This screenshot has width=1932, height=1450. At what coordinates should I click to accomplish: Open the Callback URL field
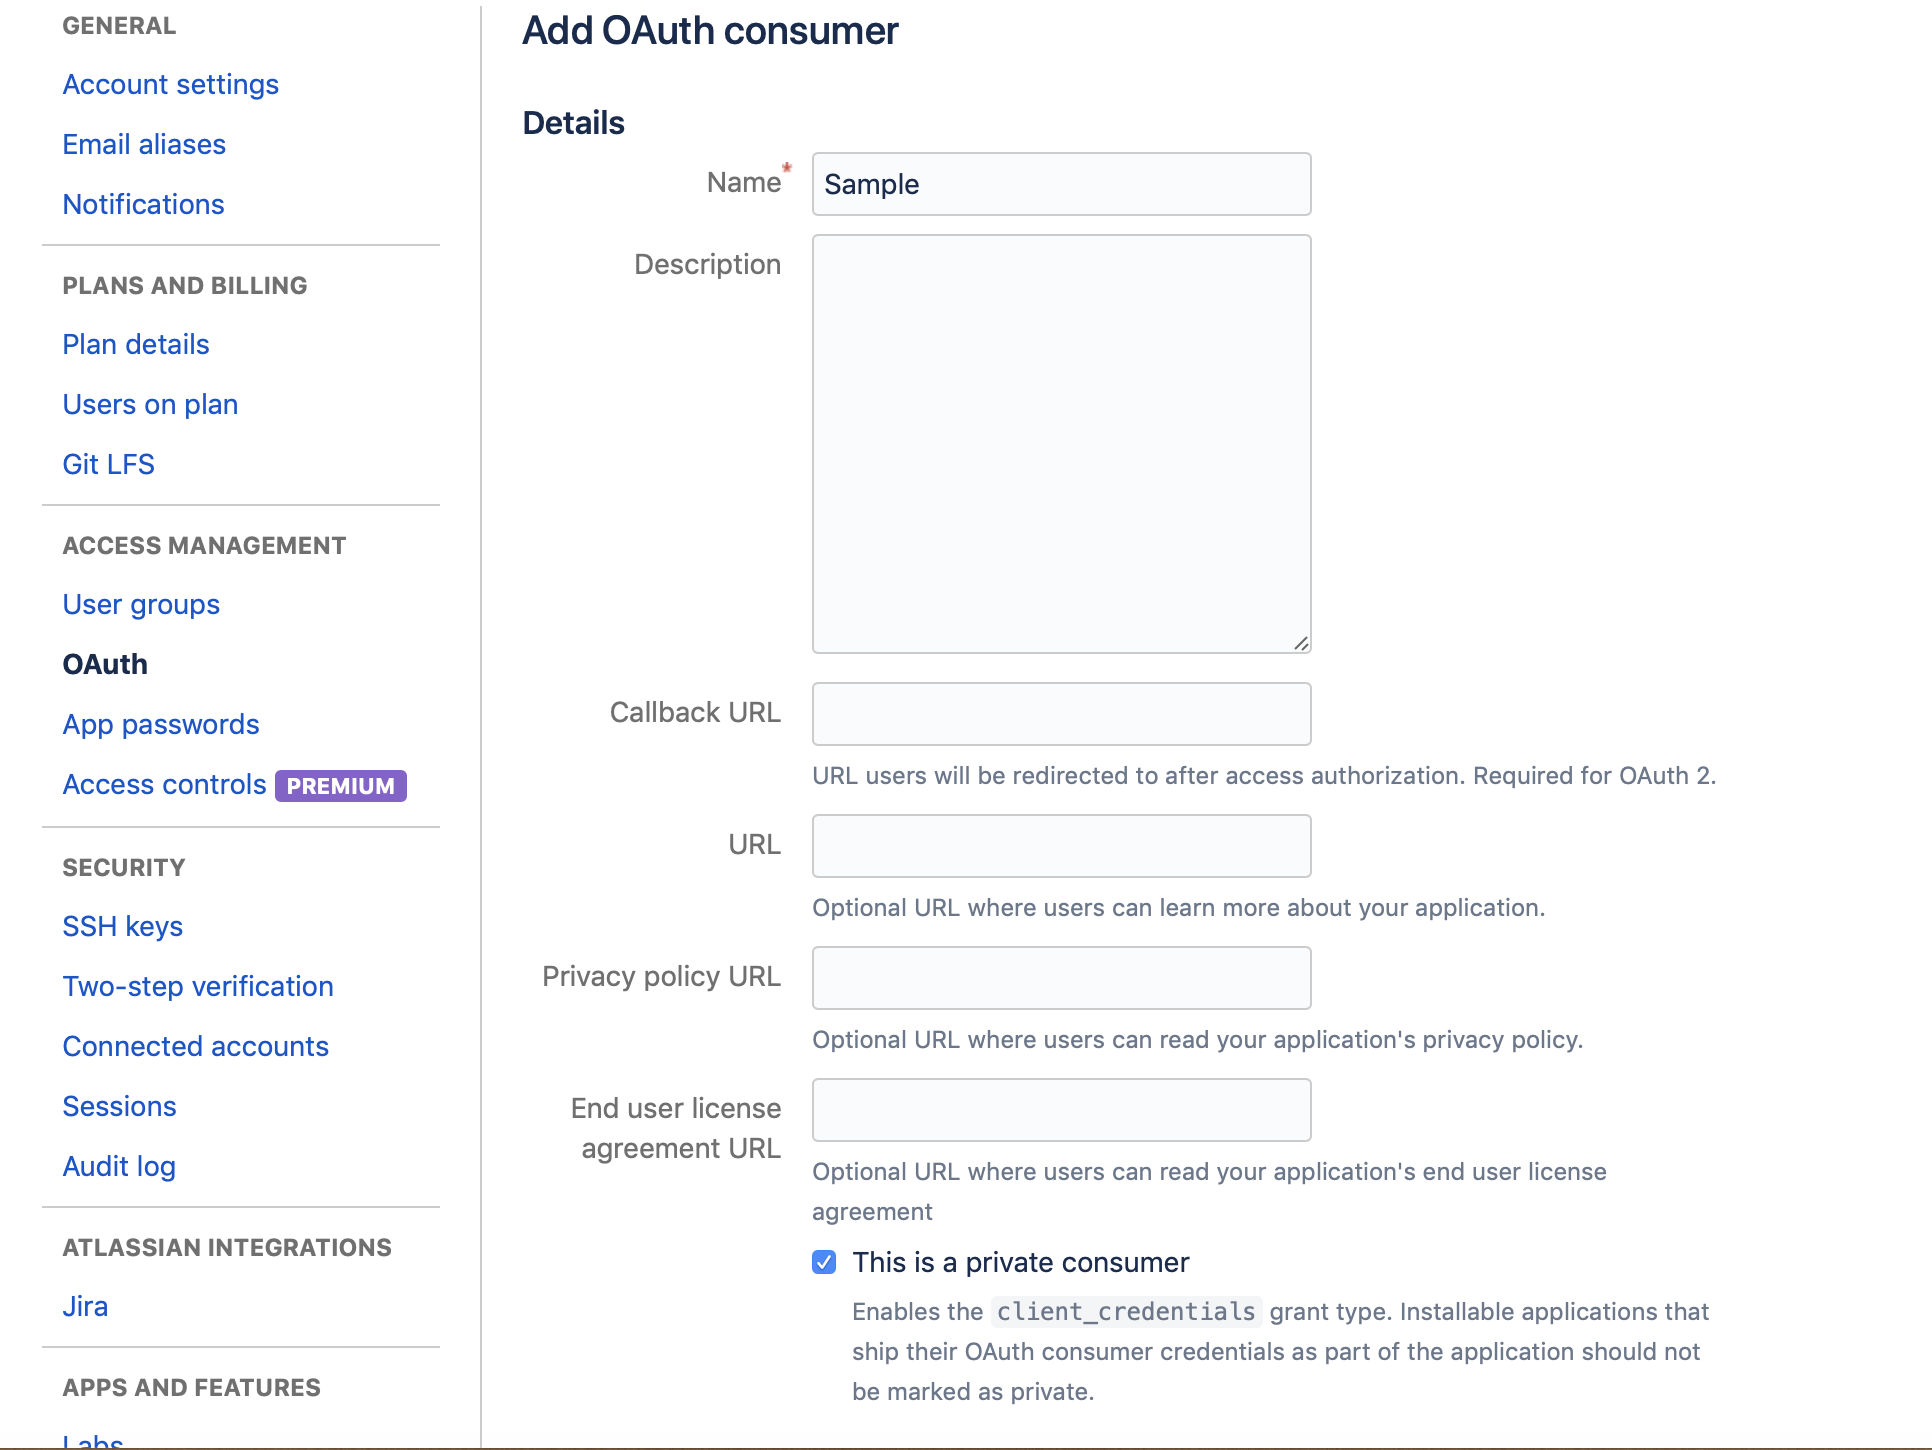coord(1061,713)
